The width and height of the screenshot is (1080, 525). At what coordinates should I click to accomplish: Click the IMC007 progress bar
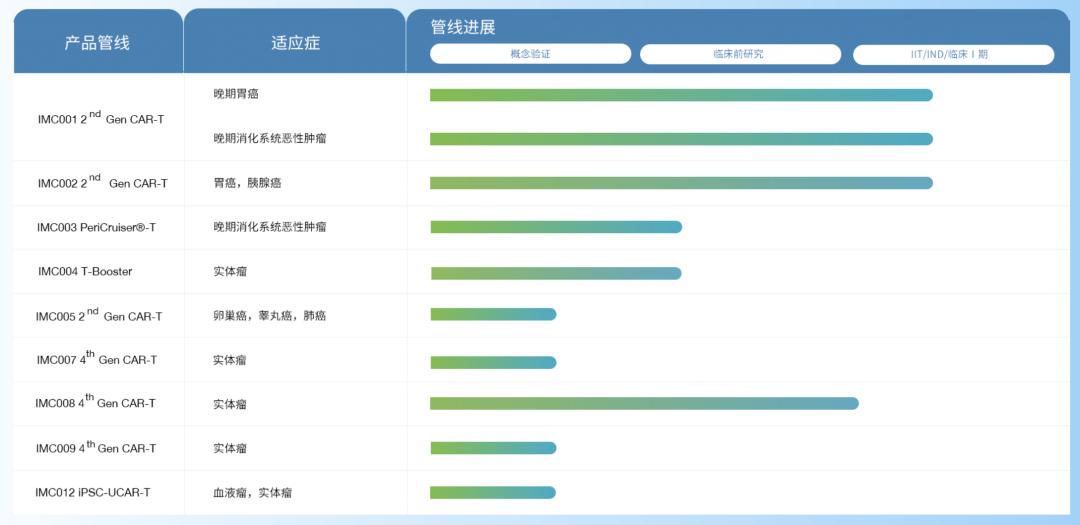(493, 362)
